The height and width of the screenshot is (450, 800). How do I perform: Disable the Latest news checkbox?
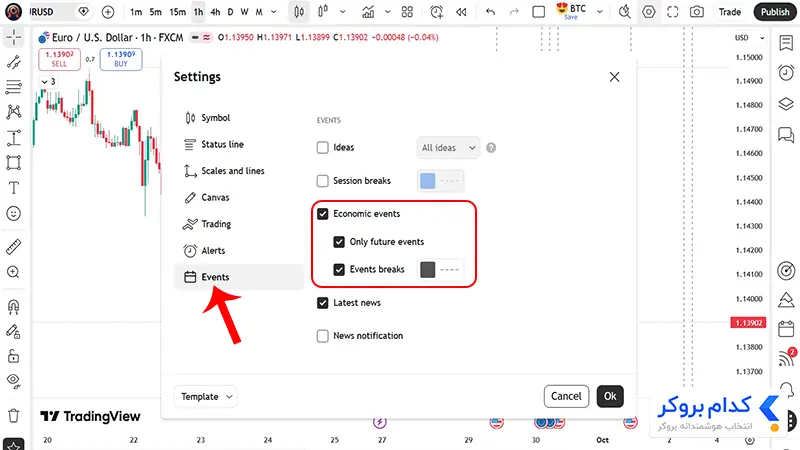pos(322,303)
